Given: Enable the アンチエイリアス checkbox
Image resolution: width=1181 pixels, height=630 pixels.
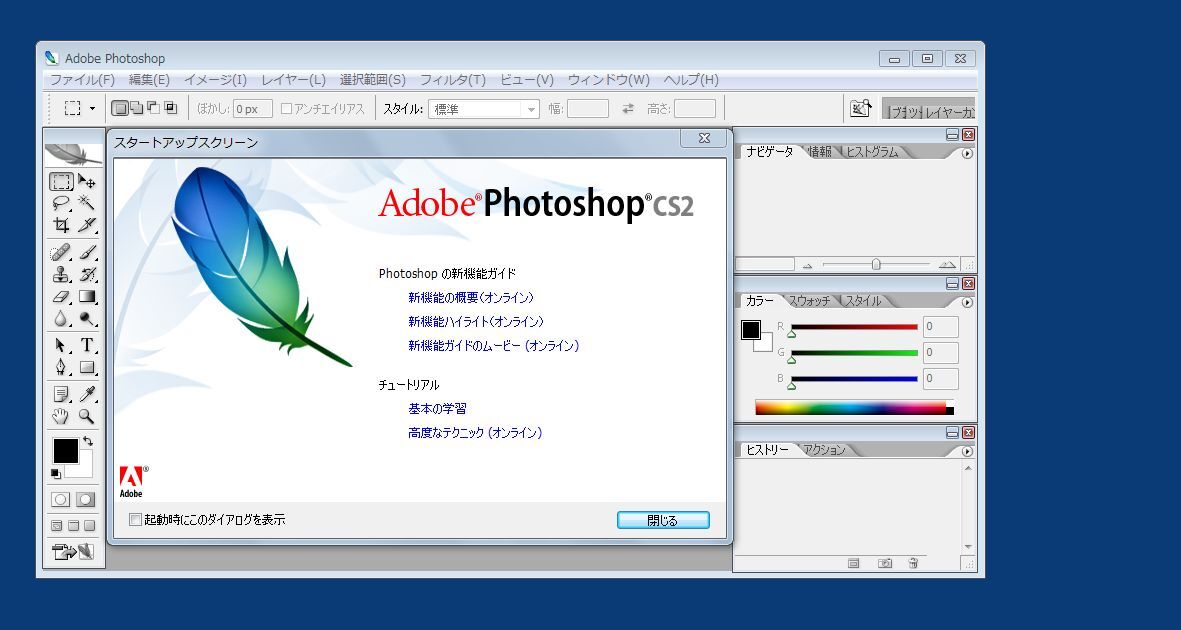Looking at the screenshot, I should click(x=286, y=109).
